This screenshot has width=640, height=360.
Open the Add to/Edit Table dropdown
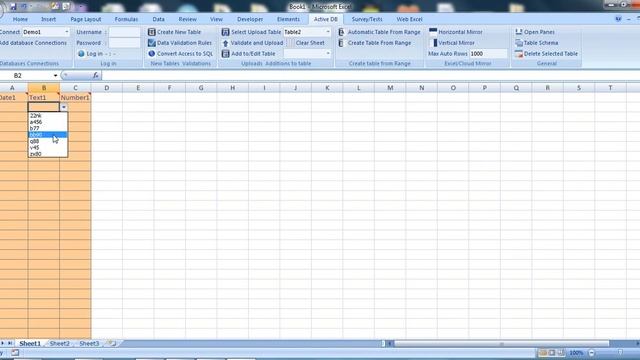coord(327,53)
